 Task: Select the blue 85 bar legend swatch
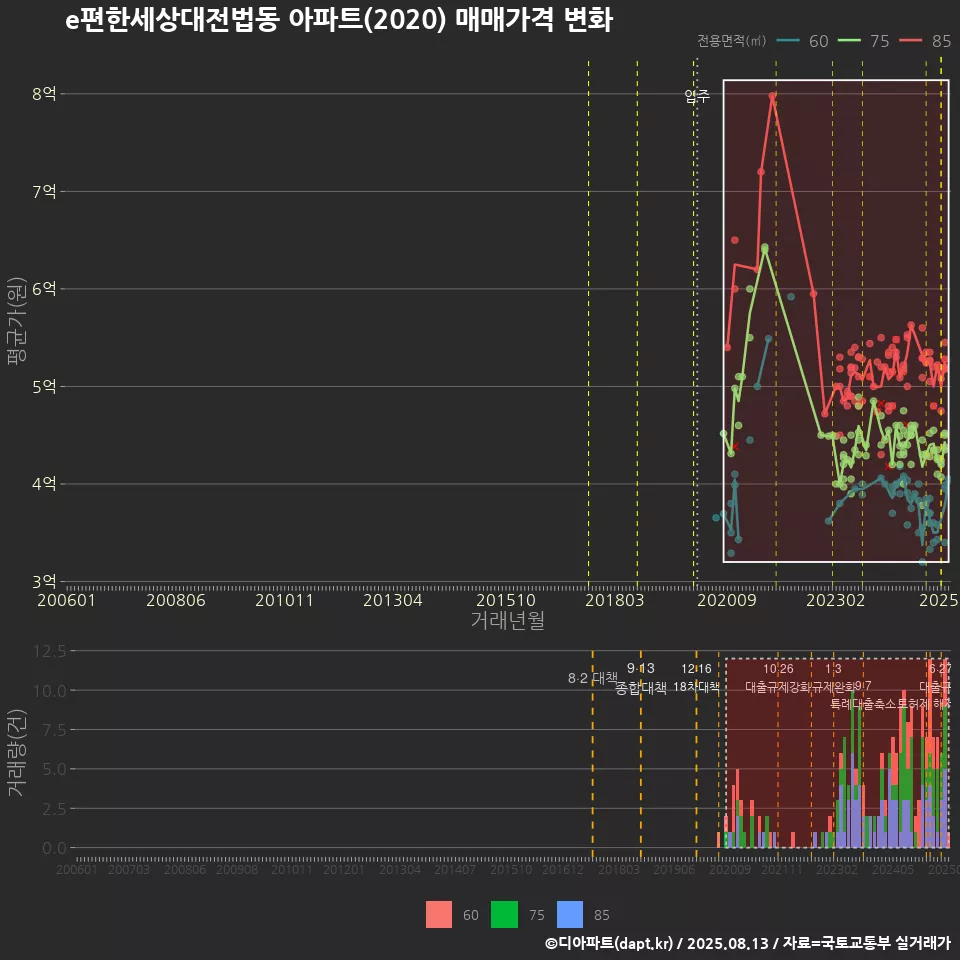coord(570,915)
